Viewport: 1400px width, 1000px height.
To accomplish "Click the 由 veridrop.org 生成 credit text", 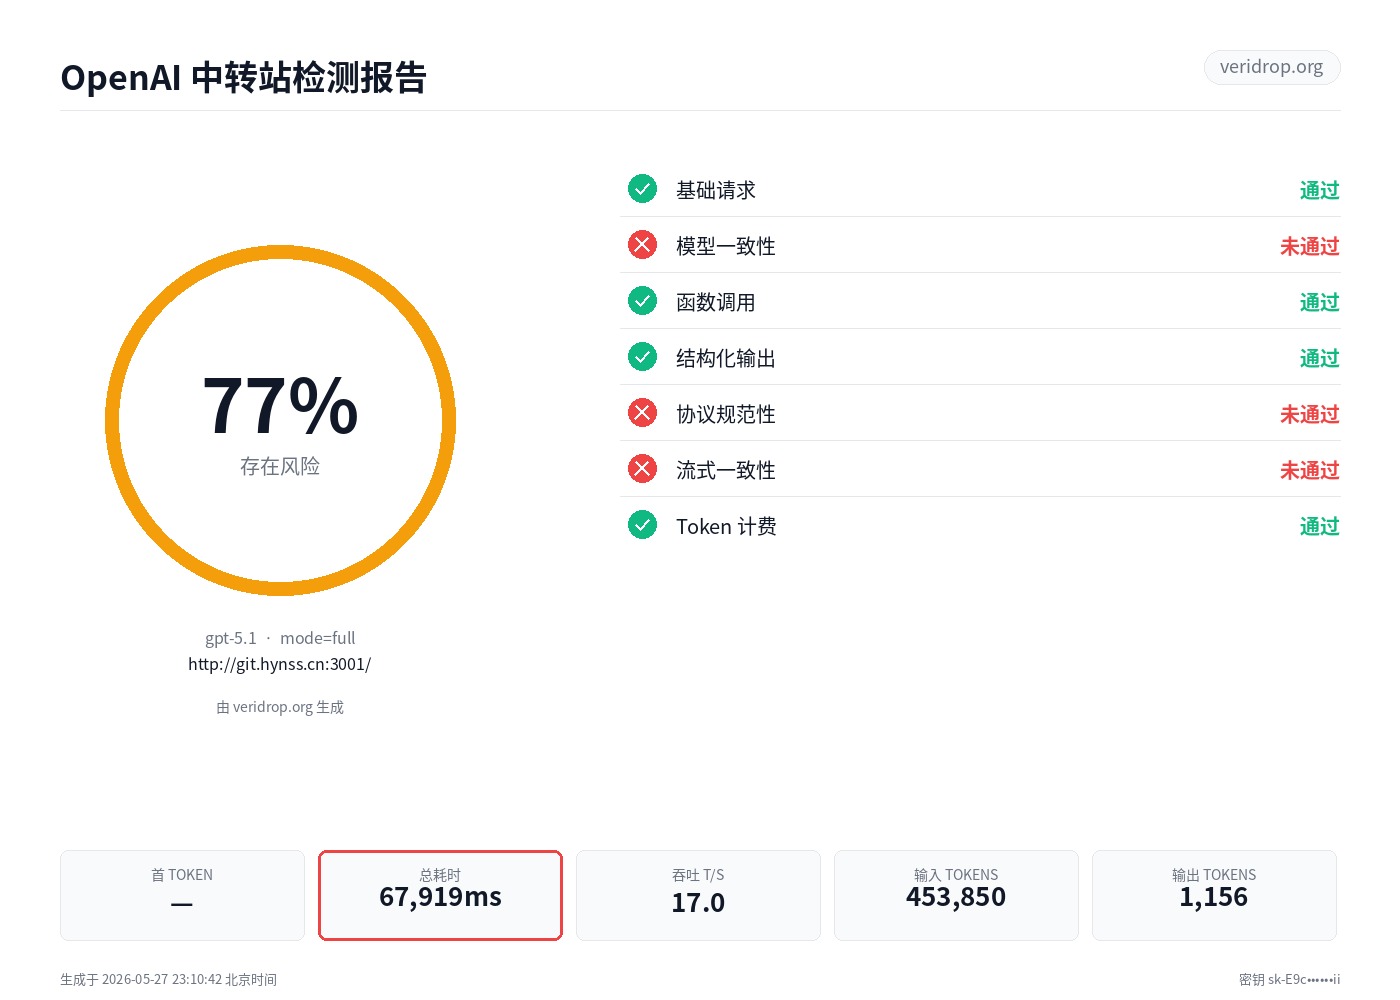I will [280, 707].
